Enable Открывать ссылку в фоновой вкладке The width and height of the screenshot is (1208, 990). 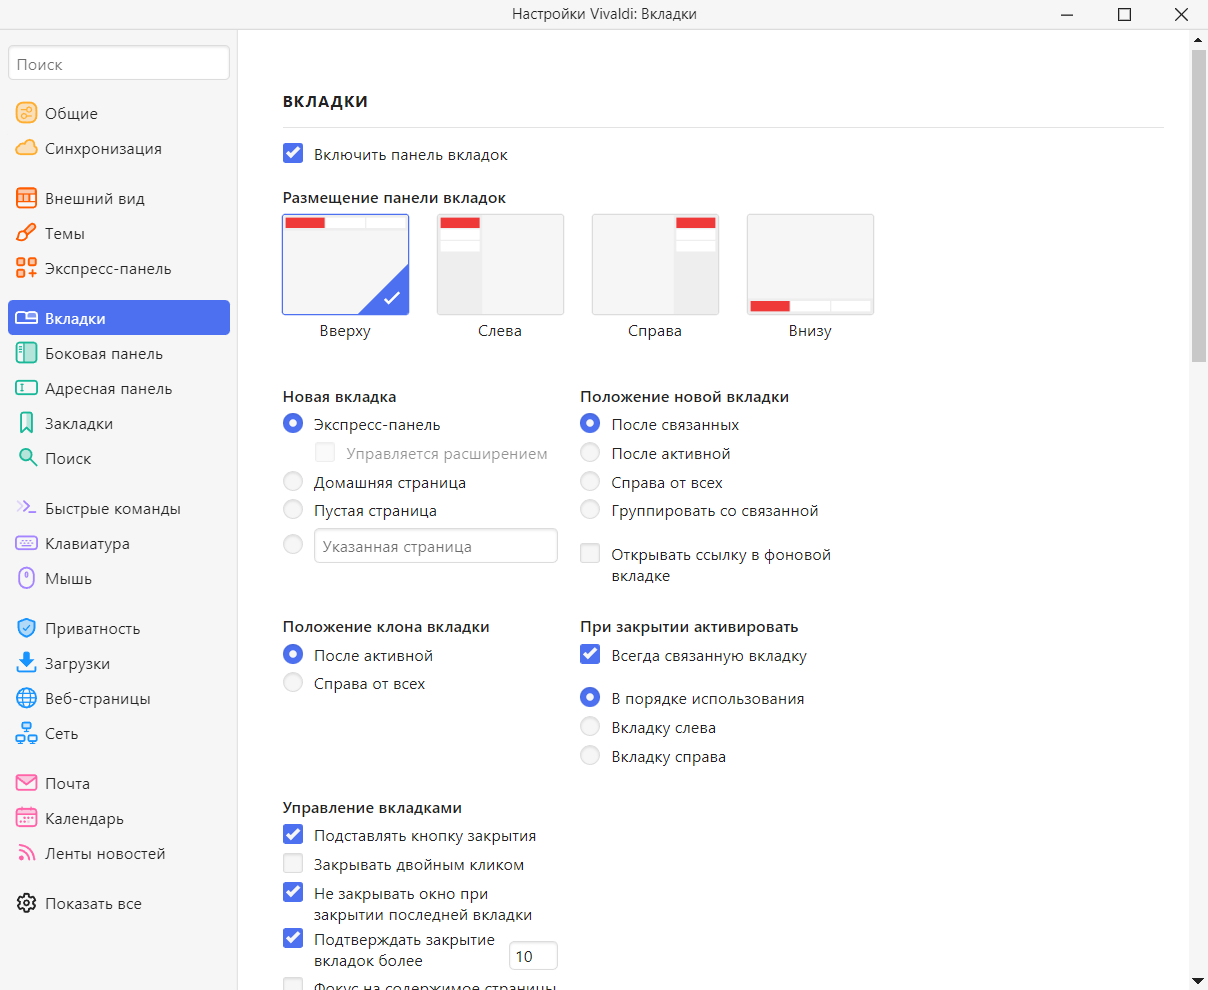pyautogui.click(x=590, y=554)
